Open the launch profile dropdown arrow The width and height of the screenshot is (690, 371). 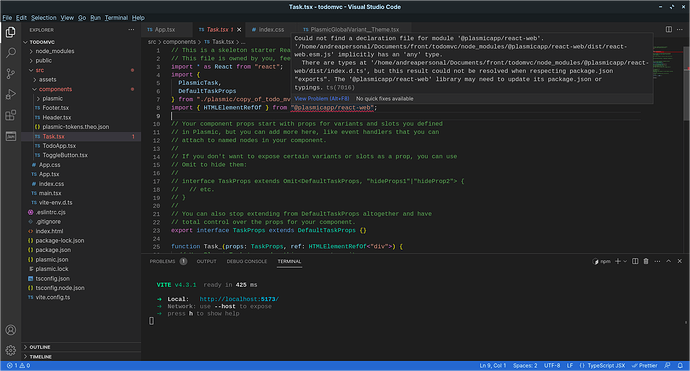point(625,261)
